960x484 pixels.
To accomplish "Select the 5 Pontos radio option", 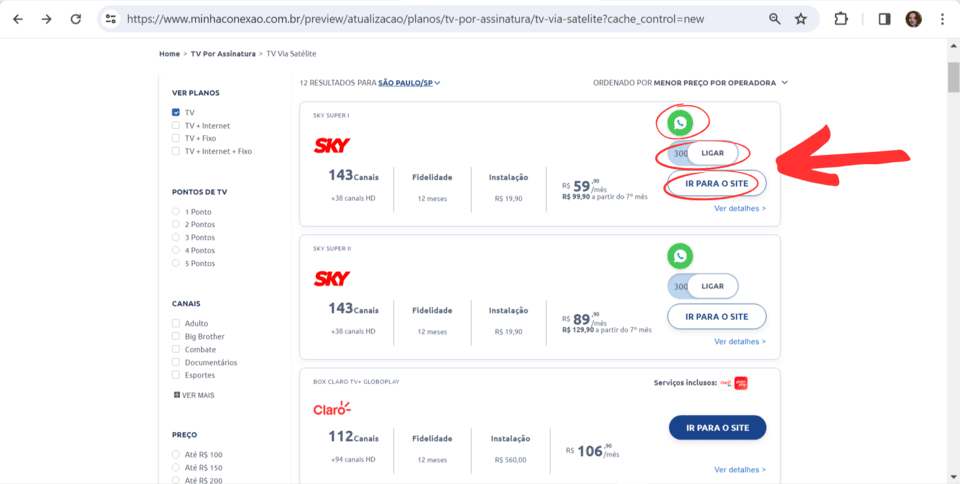I will click(x=176, y=263).
